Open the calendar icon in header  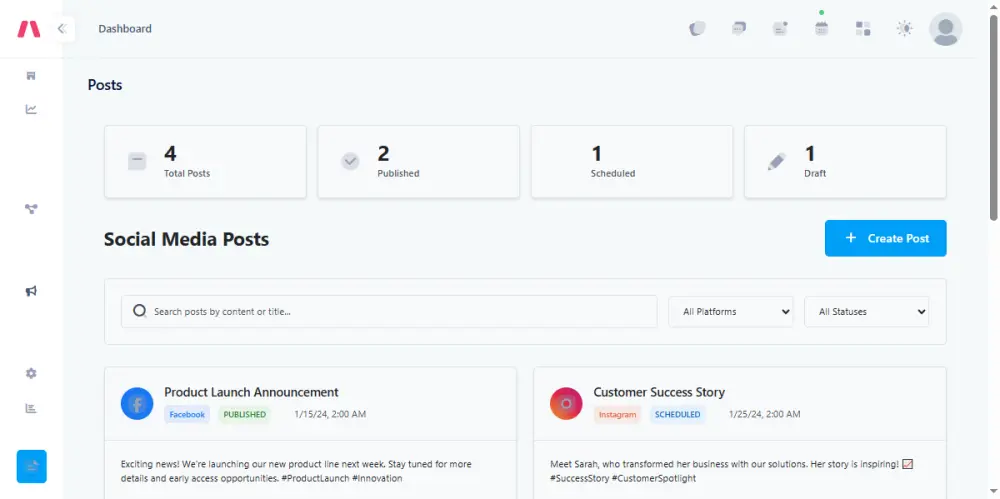point(821,29)
